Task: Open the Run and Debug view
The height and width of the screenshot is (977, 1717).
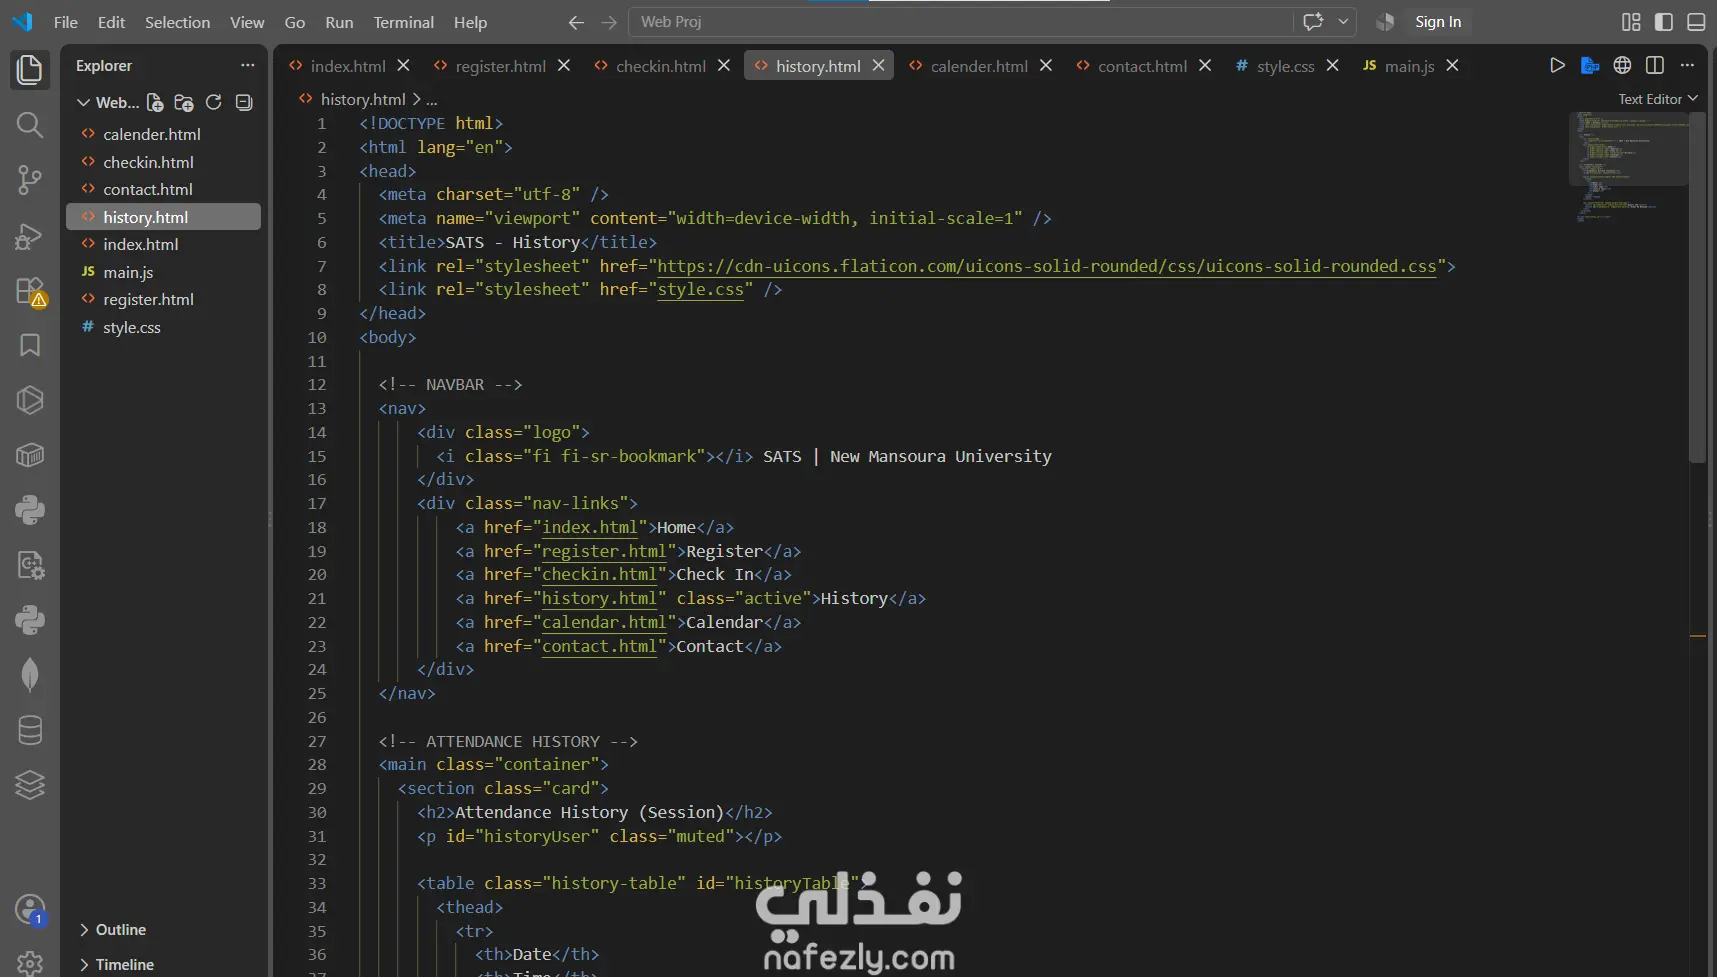Action: coord(30,236)
